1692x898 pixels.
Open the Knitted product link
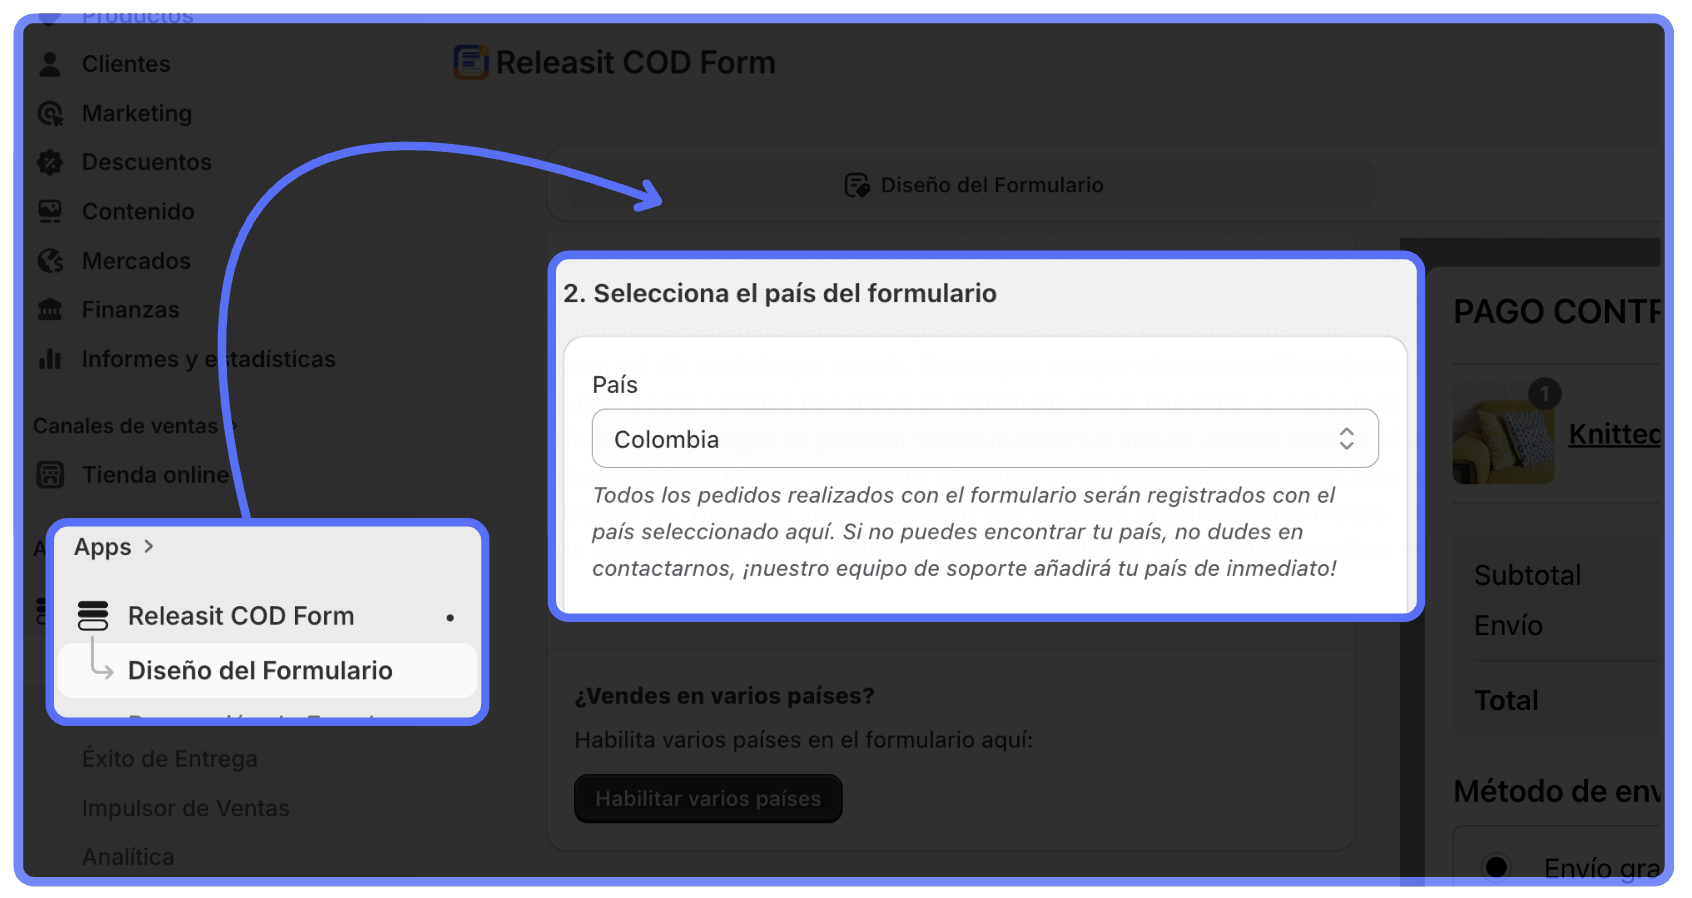(1613, 435)
